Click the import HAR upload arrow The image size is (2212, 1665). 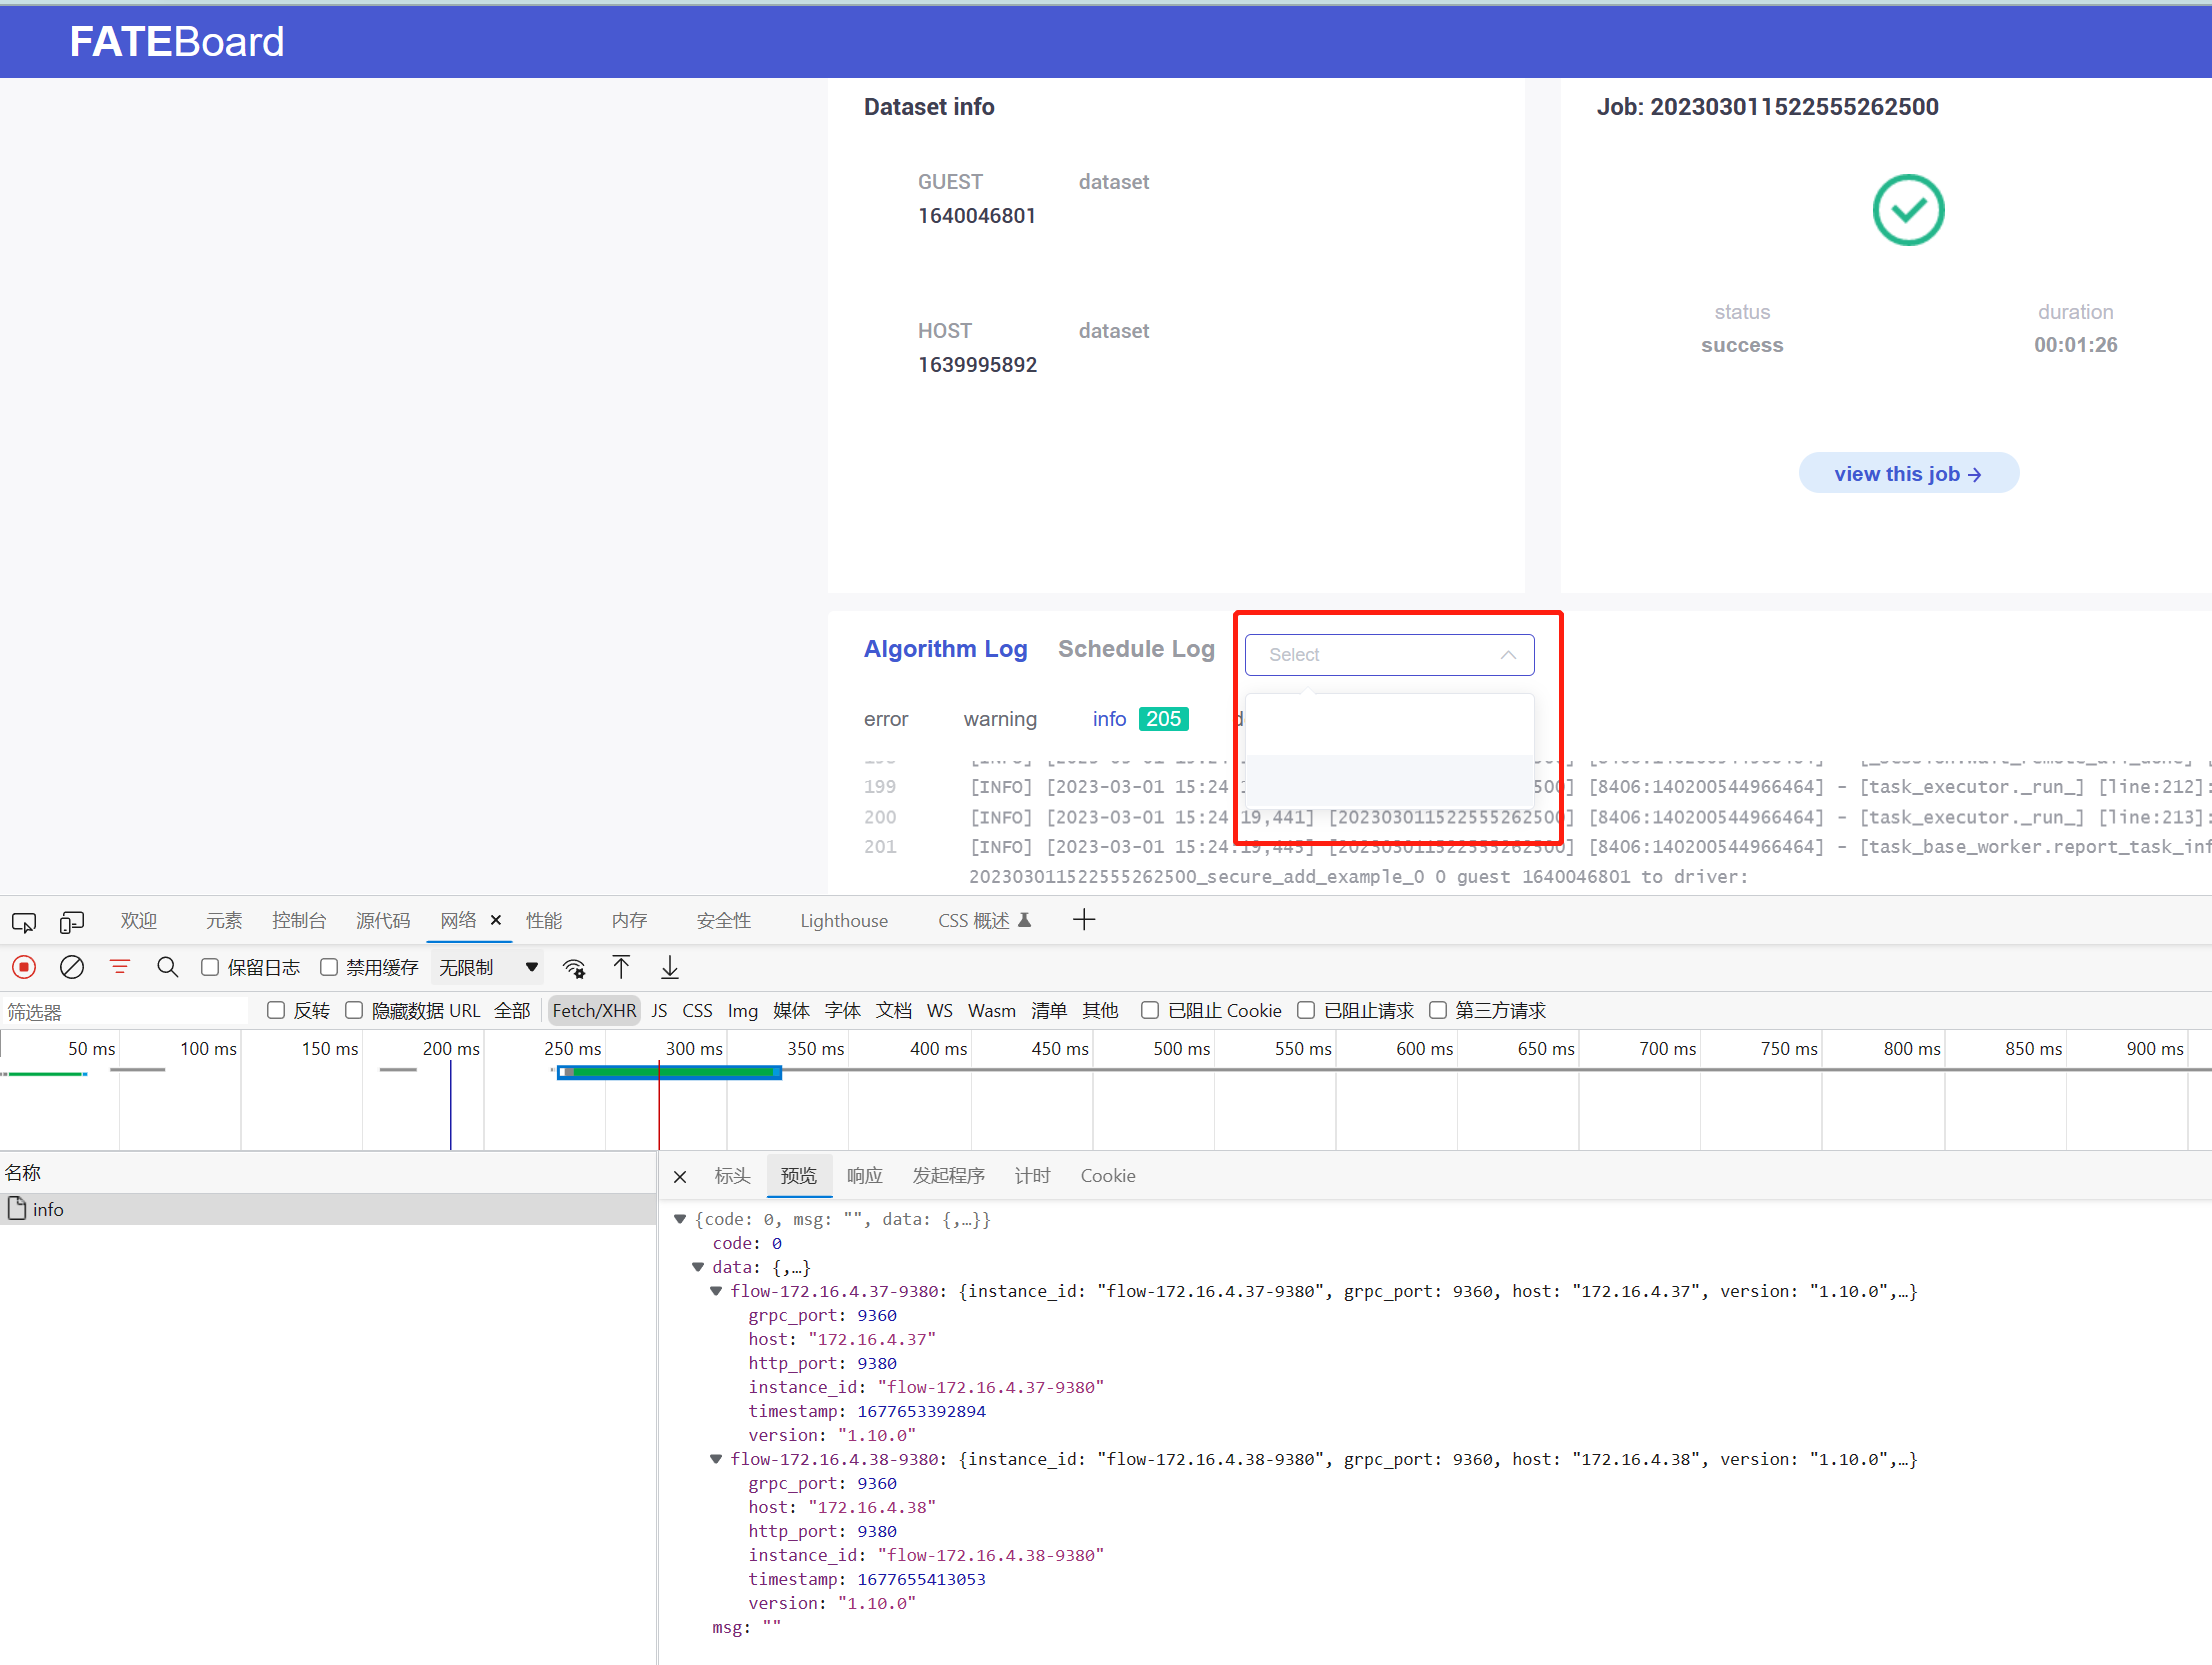[621, 967]
